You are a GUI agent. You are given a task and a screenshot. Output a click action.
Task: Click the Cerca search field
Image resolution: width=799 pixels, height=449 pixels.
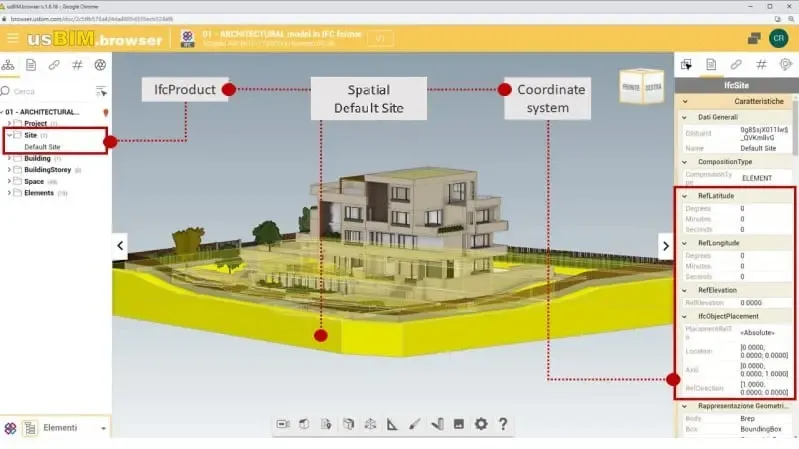click(x=48, y=91)
